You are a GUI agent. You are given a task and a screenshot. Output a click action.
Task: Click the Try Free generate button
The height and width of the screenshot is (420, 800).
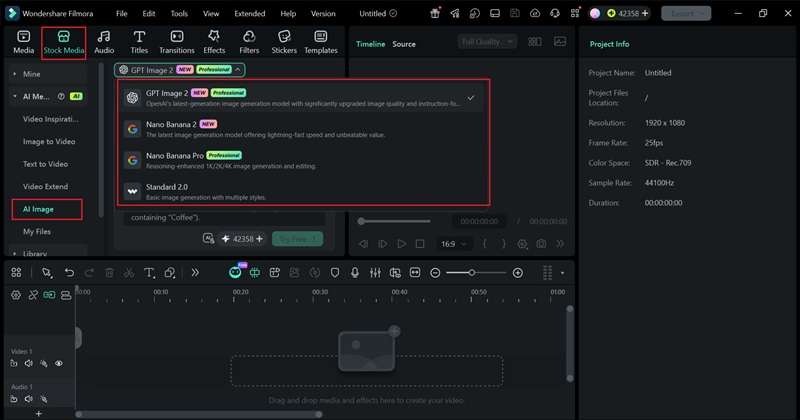point(297,239)
